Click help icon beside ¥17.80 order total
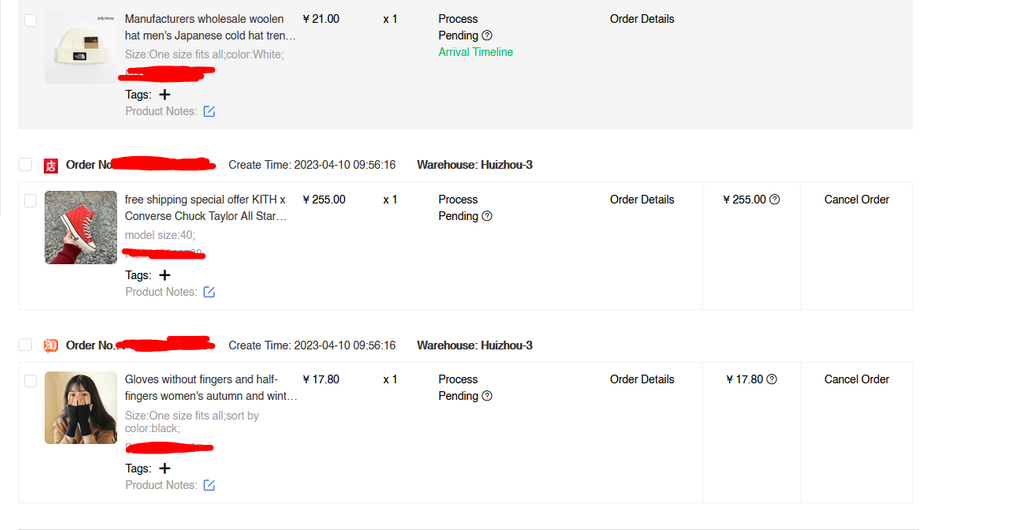The image size is (1024, 530). [x=771, y=379]
